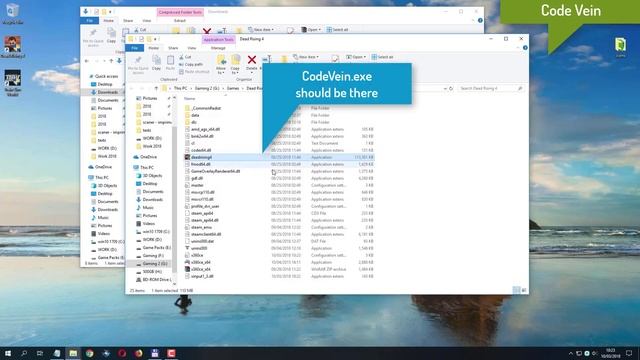Screen dimensions: 640x360
Task: Open Task View from the taskbar
Action: point(40,353)
